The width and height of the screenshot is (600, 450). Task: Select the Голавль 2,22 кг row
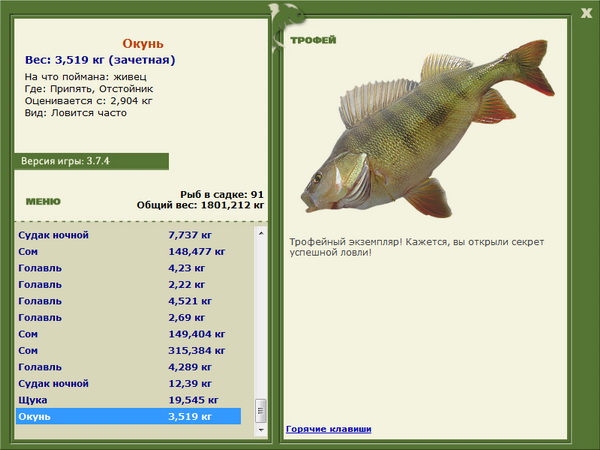129,284
